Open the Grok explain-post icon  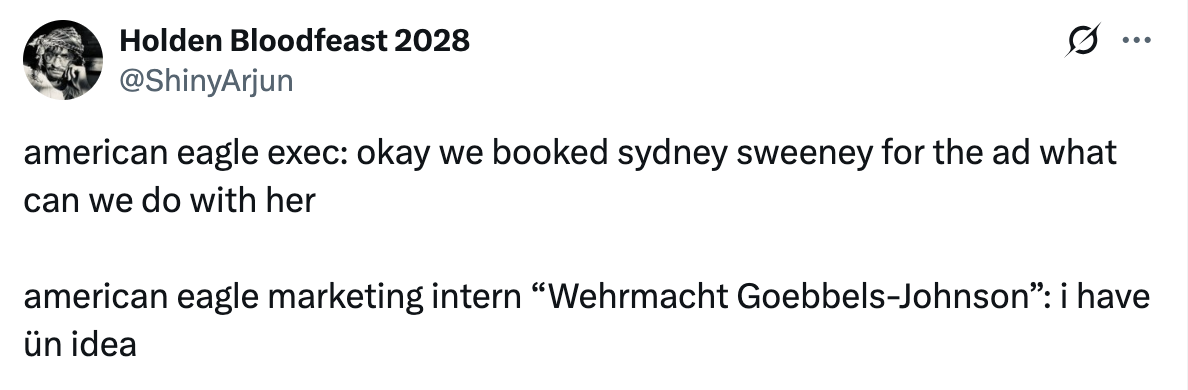click(x=1082, y=40)
